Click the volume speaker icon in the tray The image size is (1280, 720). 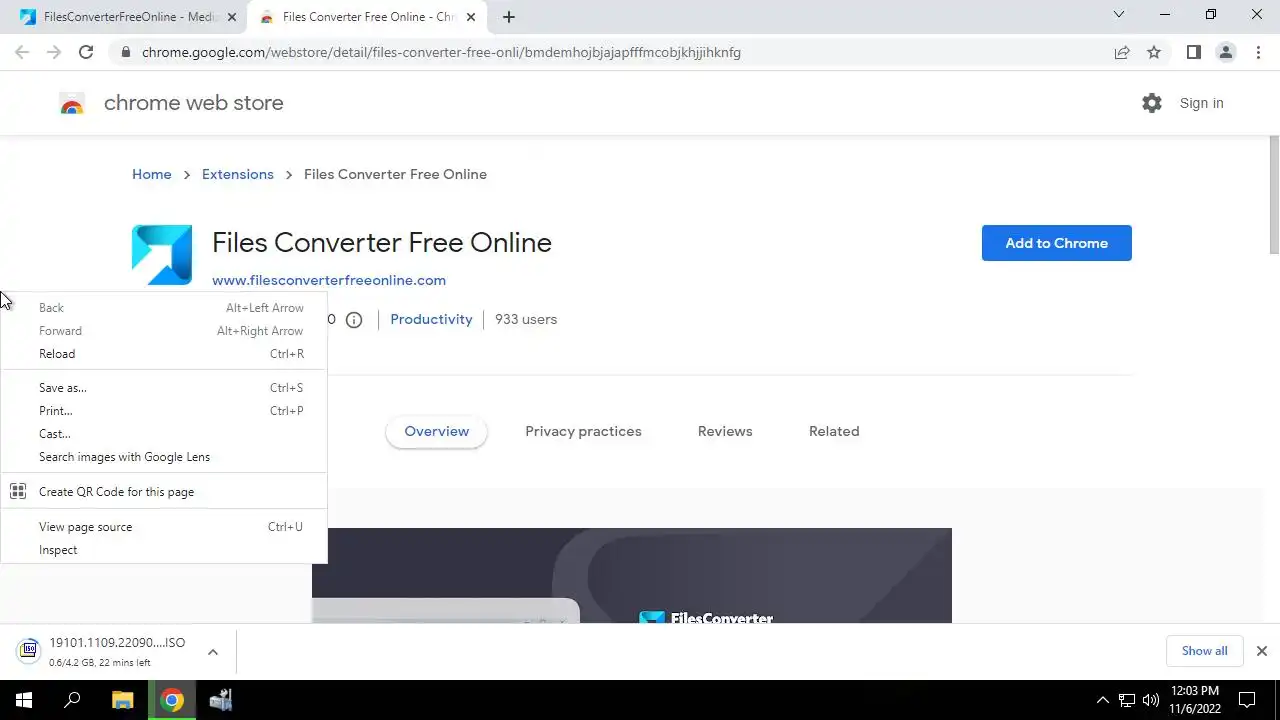[x=1151, y=700]
